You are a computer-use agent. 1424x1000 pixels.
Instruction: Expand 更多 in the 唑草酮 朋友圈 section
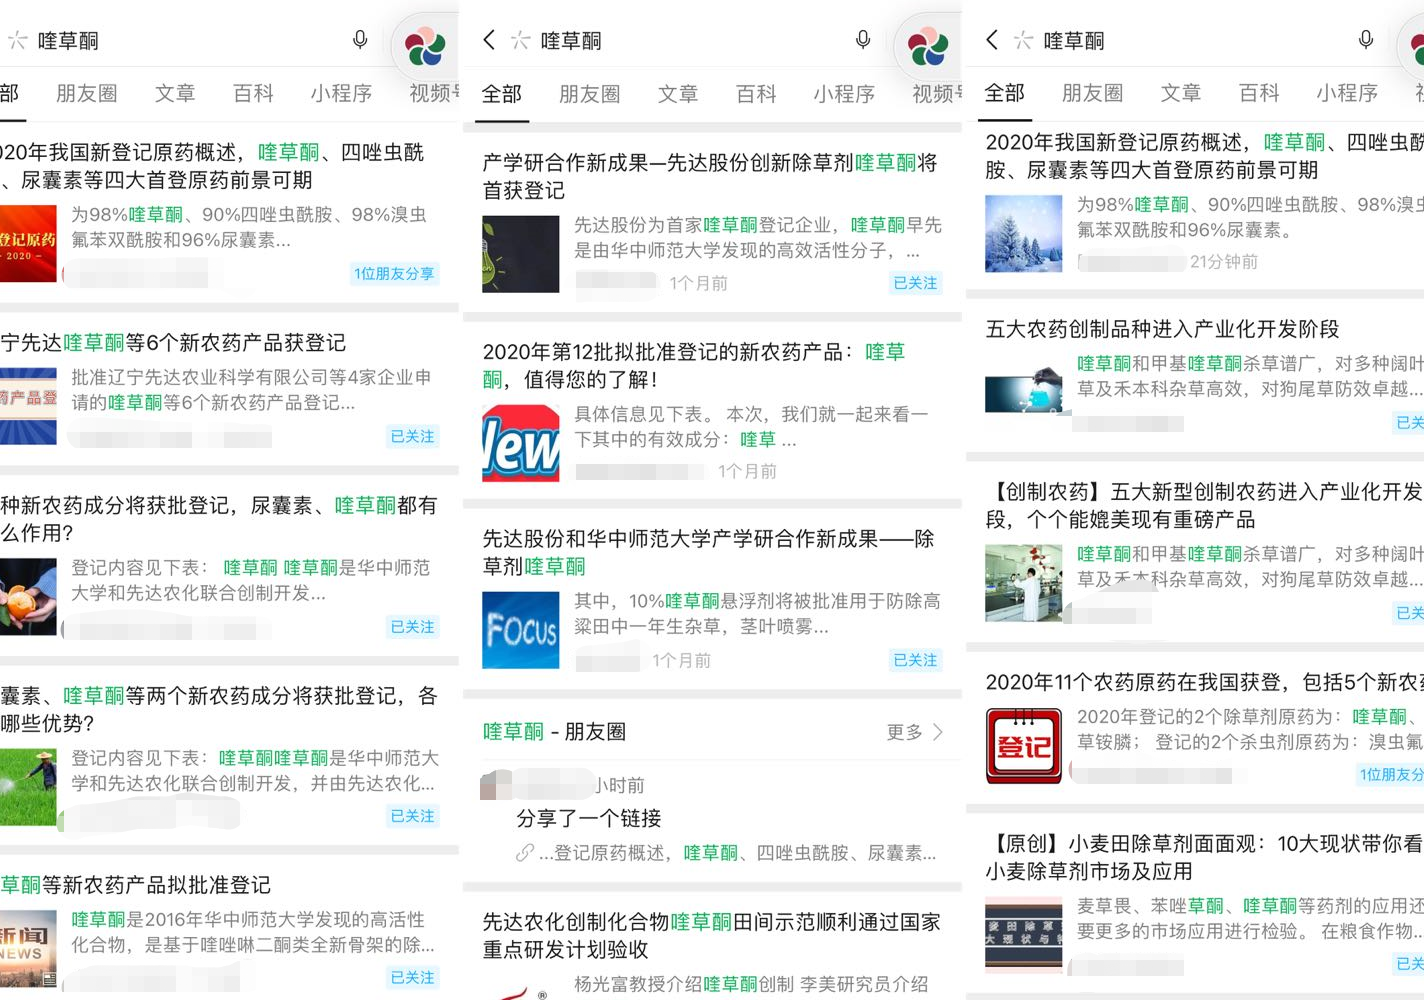[914, 732]
